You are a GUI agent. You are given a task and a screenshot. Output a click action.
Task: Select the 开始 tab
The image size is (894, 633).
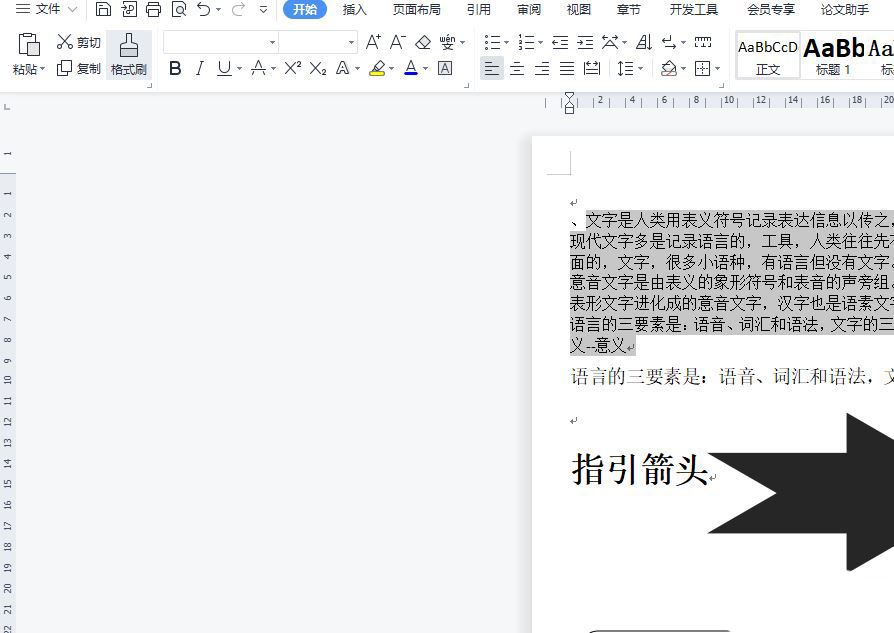click(305, 10)
